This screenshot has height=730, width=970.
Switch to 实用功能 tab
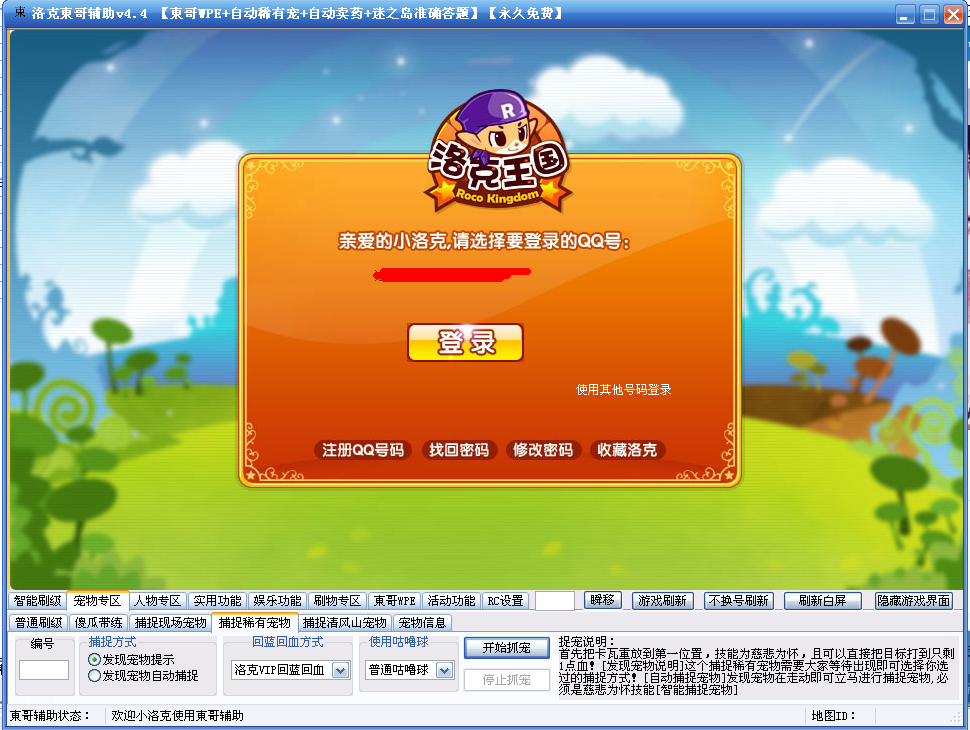(x=217, y=601)
